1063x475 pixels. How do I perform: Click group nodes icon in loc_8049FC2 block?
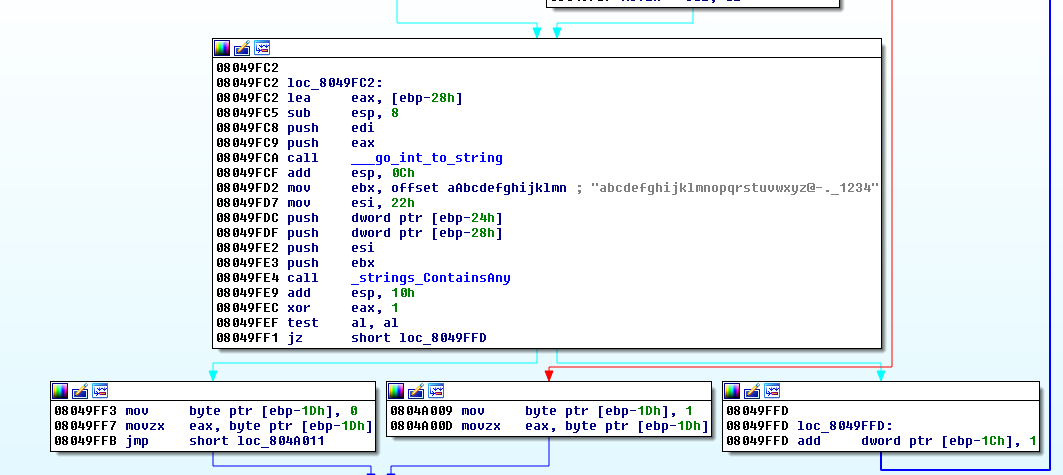262,48
